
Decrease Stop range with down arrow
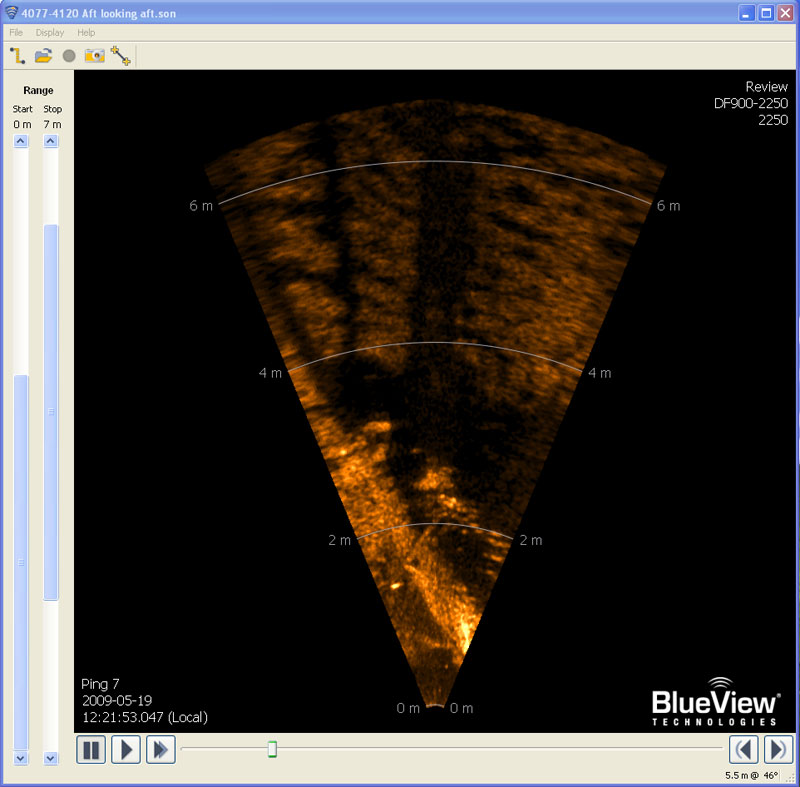pyautogui.click(x=52, y=759)
